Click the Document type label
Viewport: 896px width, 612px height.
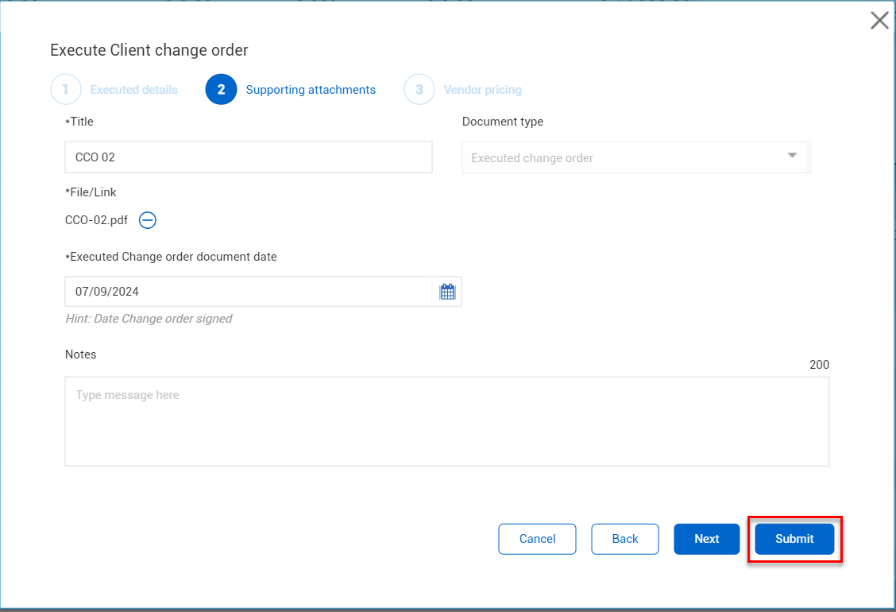pyautogui.click(x=503, y=122)
